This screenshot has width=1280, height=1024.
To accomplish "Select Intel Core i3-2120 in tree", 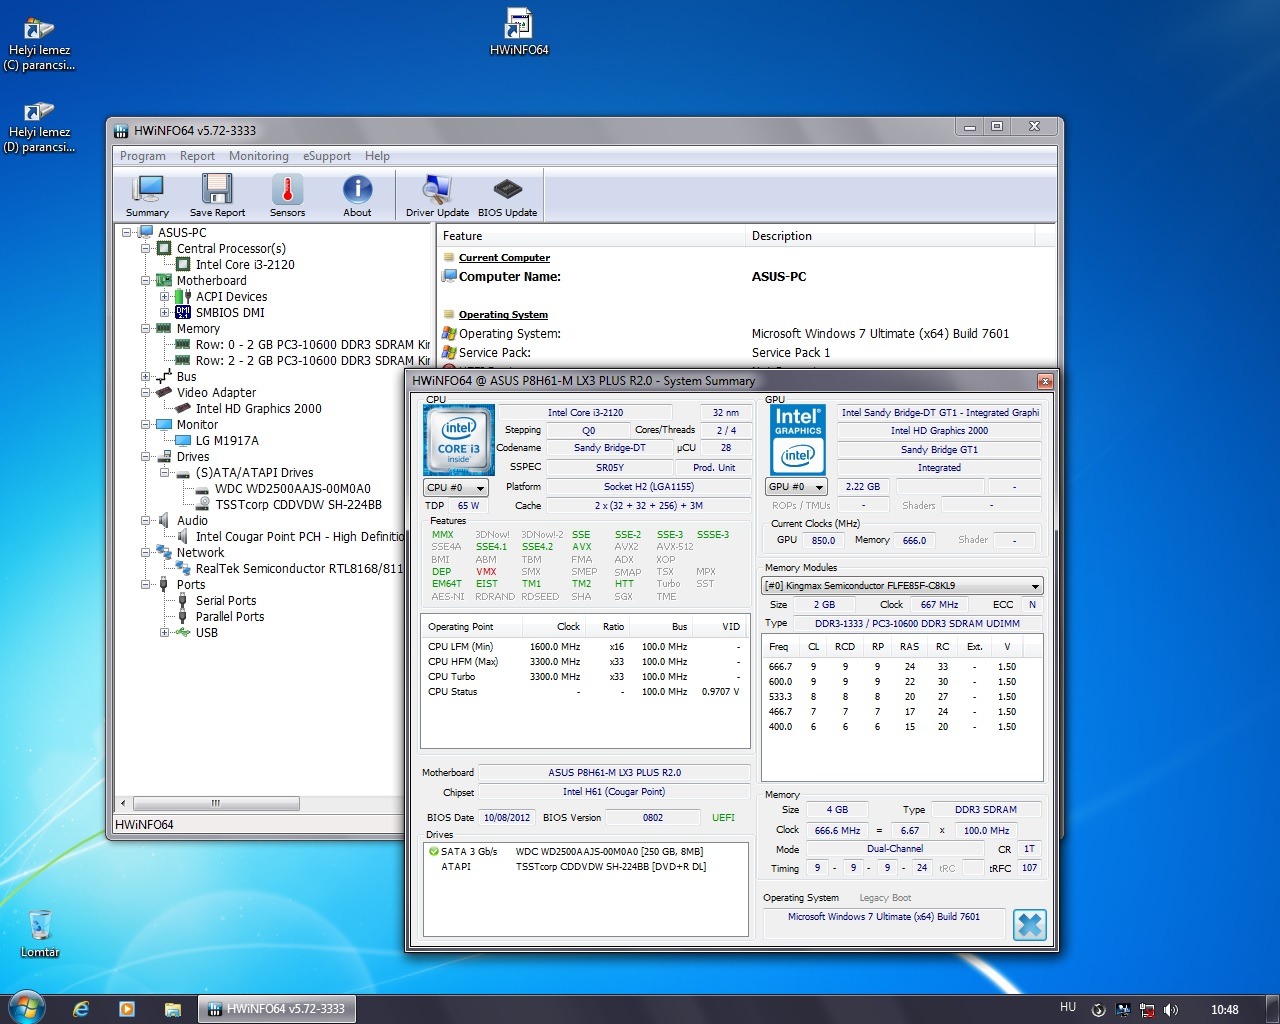I will coord(245,265).
